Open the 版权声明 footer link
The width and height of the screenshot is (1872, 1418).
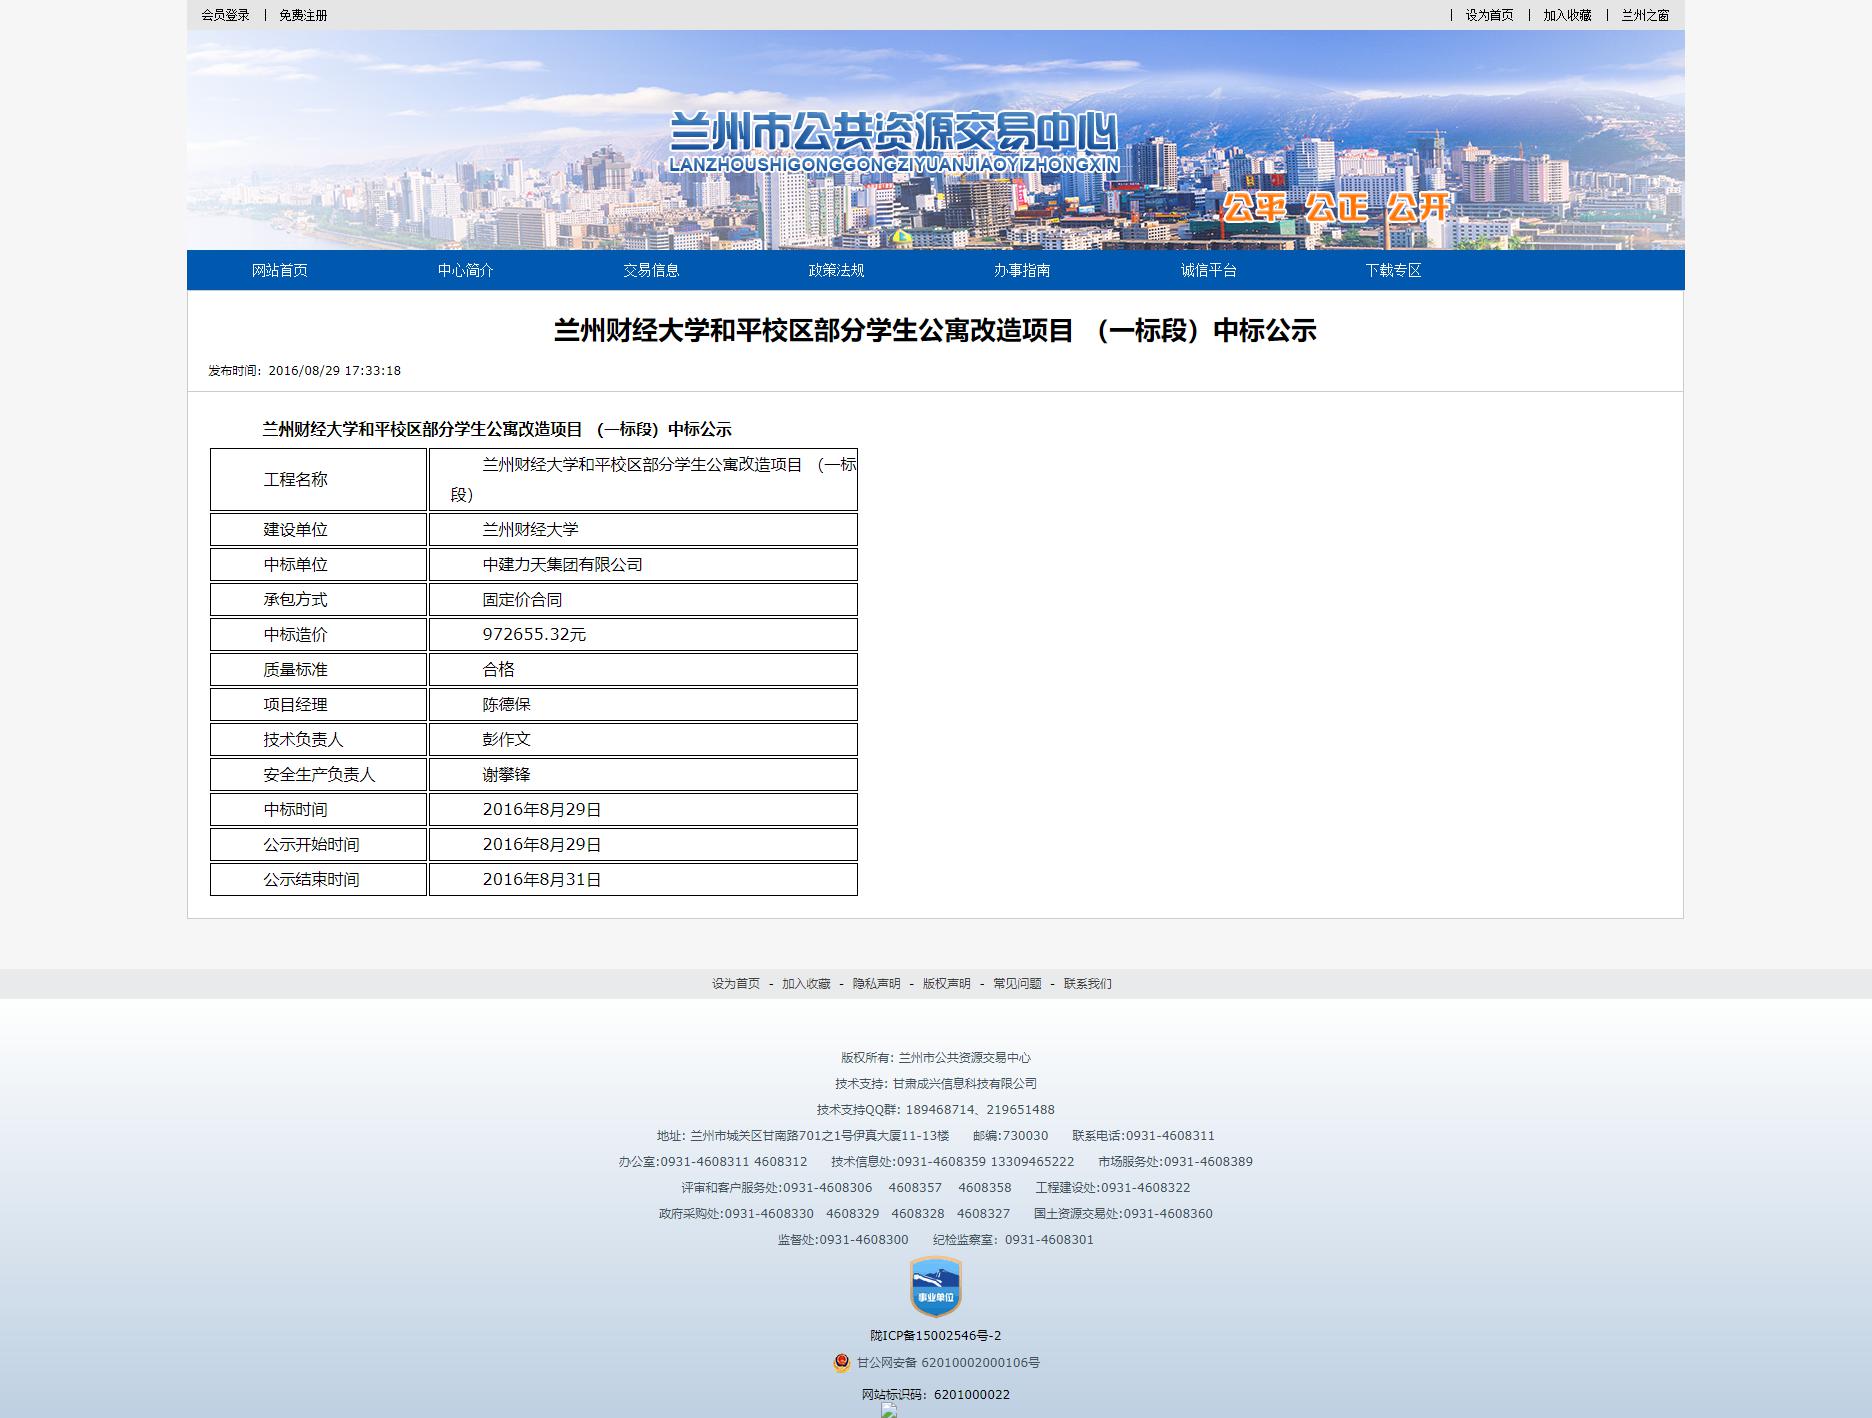coord(946,984)
